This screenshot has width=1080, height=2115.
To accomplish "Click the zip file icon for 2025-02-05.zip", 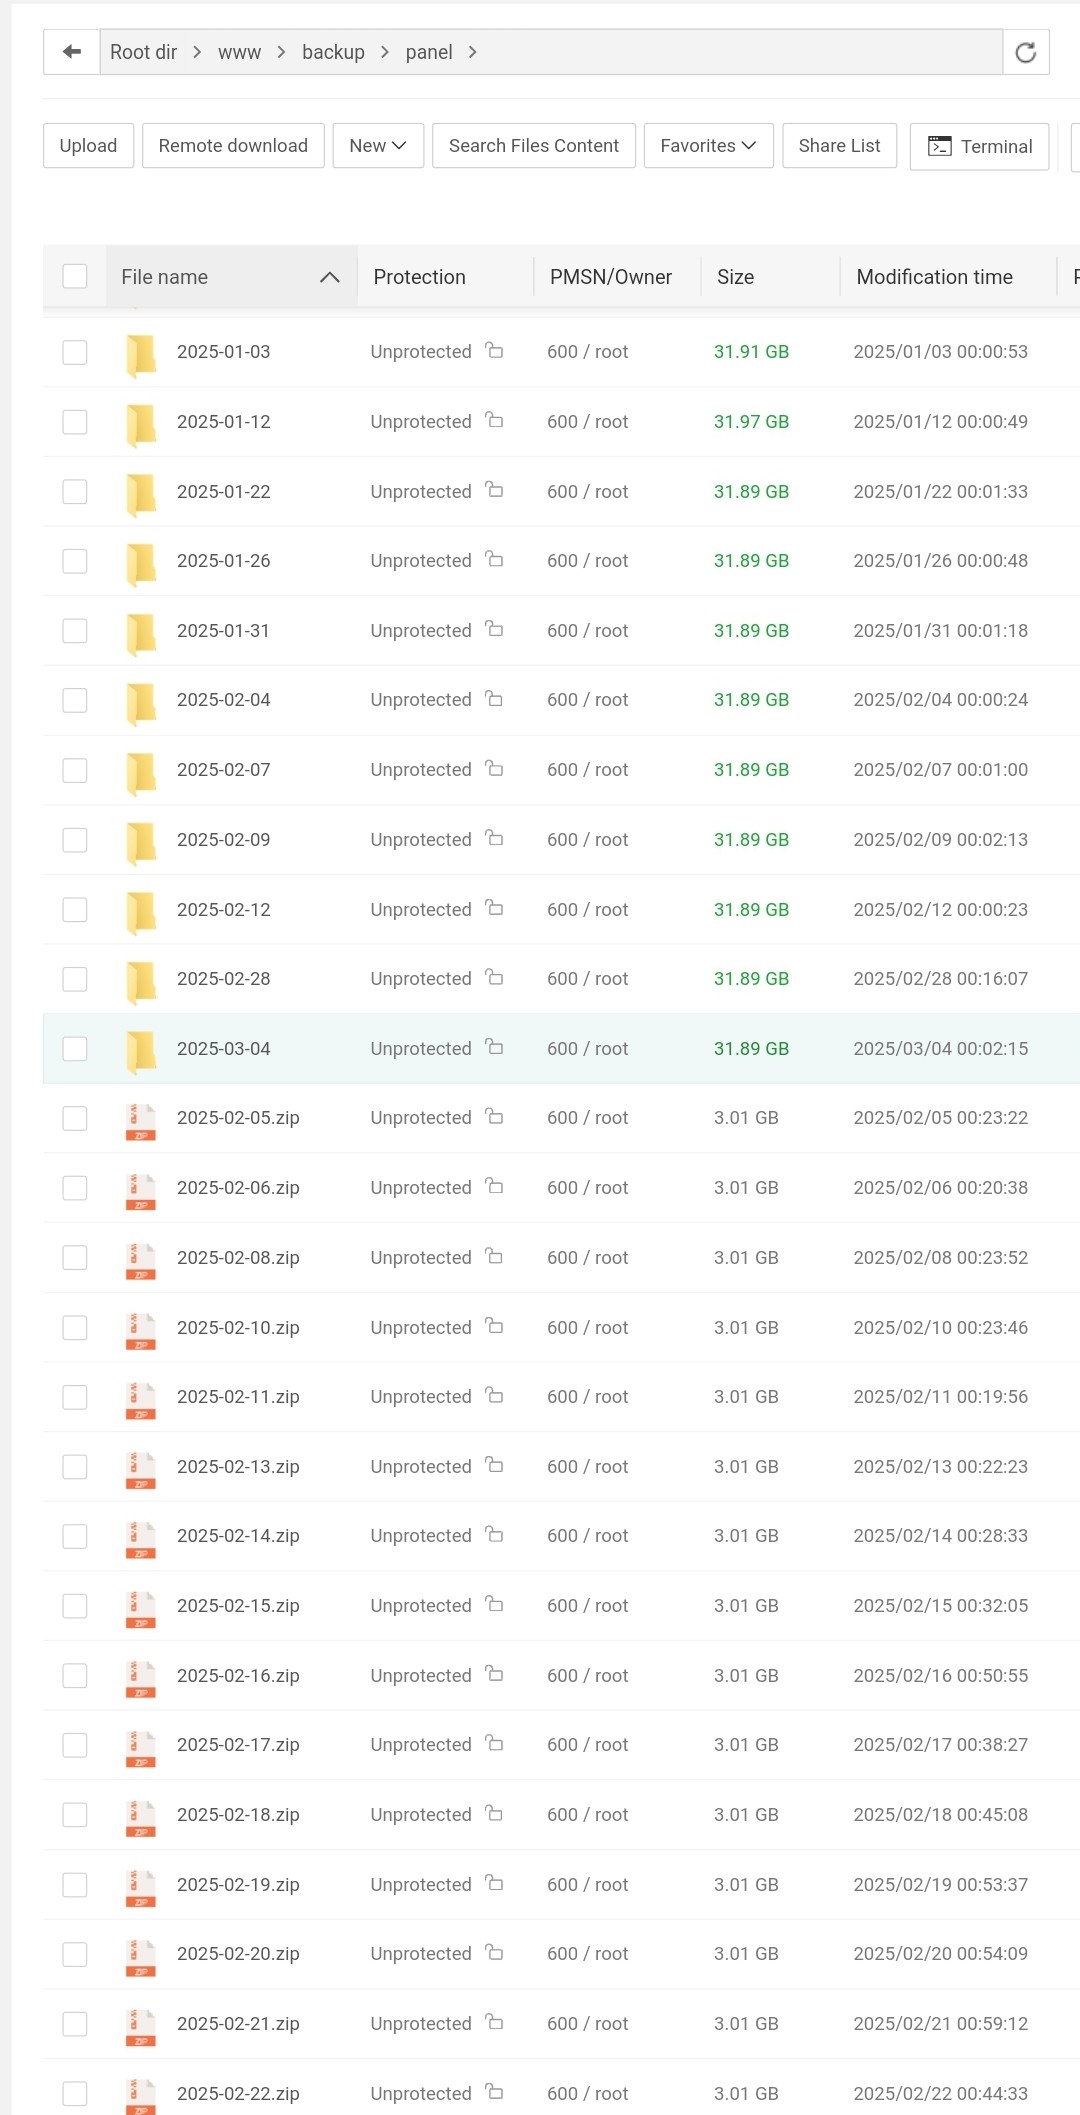I will pyautogui.click(x=141, y=1120).
